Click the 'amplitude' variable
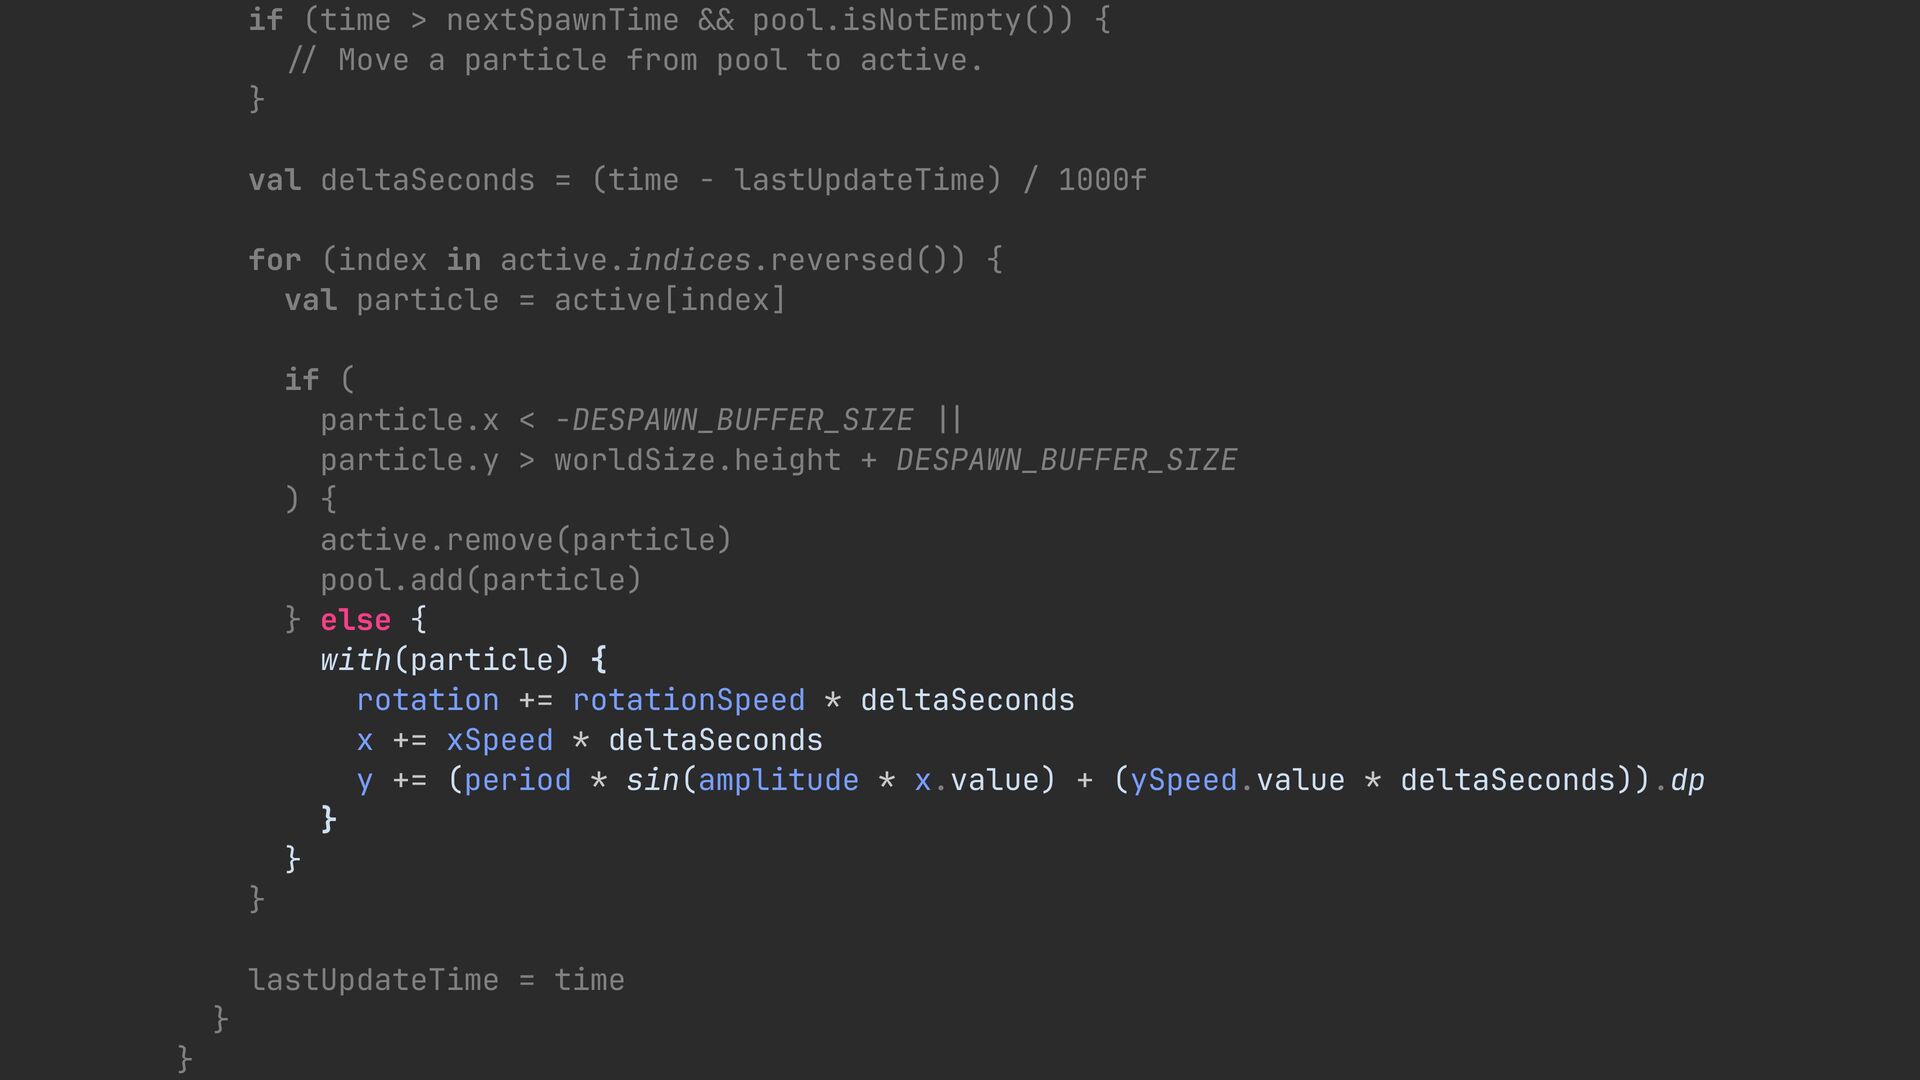 (778, 780)
